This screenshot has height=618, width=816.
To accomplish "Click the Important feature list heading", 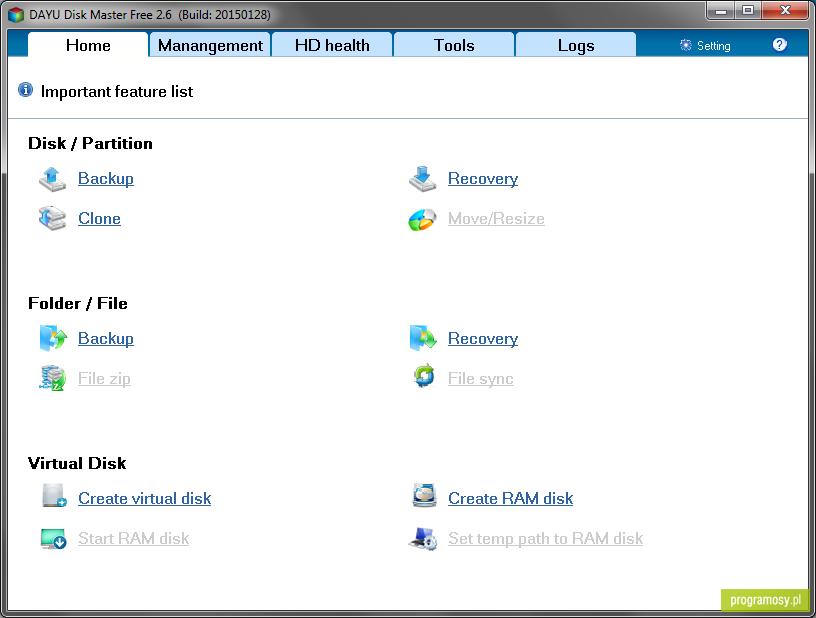I will point(117,92).
